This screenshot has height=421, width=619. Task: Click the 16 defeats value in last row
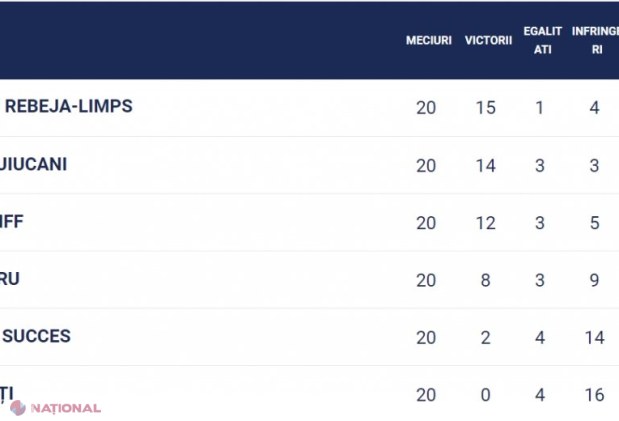pos(595,395)
